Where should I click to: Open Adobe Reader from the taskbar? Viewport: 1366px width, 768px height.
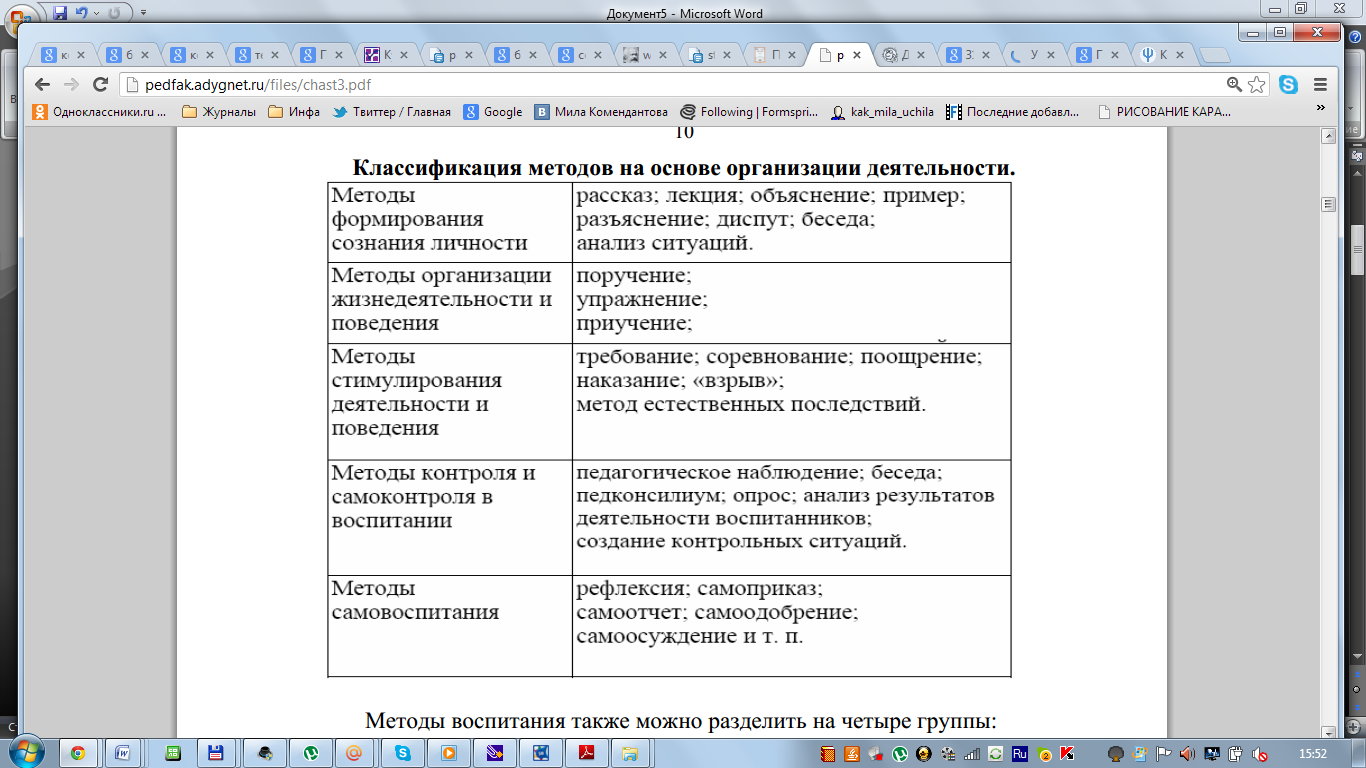coord(585,752)
